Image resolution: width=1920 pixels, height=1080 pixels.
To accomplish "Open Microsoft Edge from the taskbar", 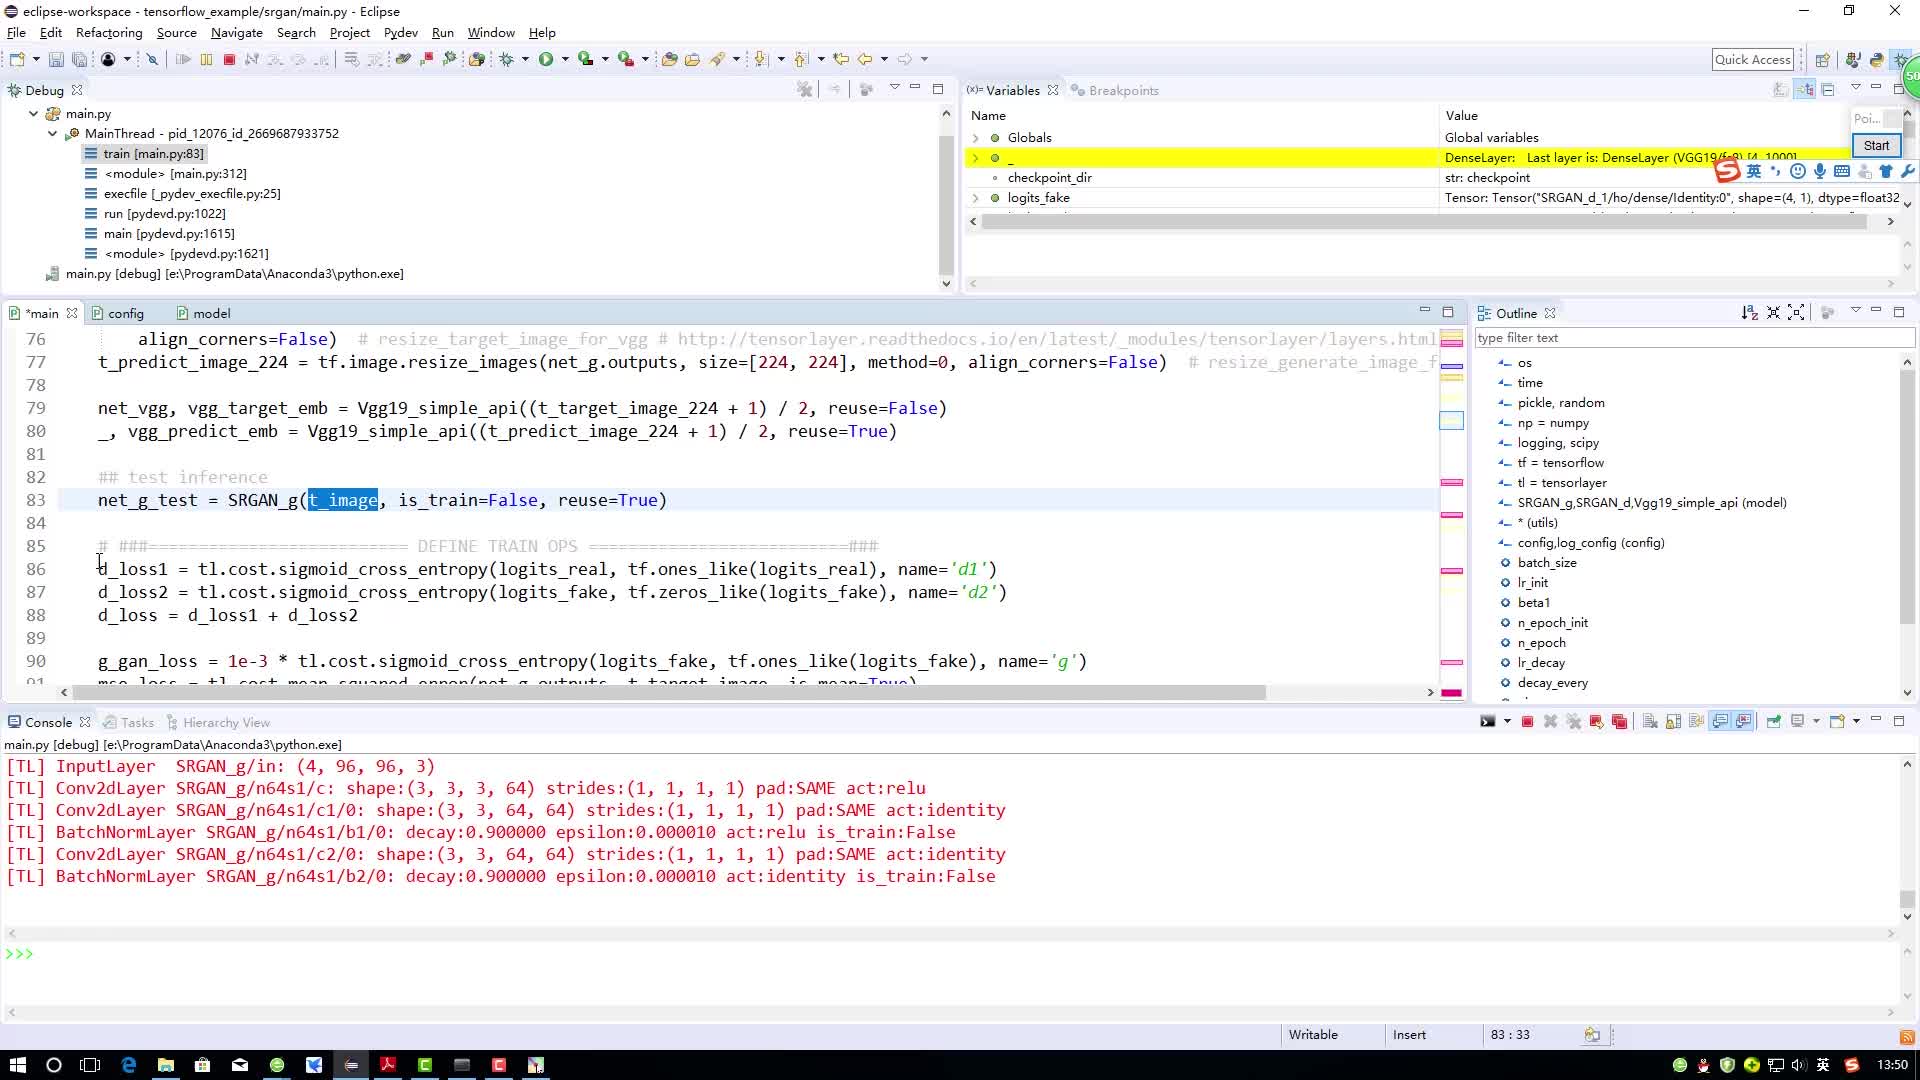I will 129,1065.
